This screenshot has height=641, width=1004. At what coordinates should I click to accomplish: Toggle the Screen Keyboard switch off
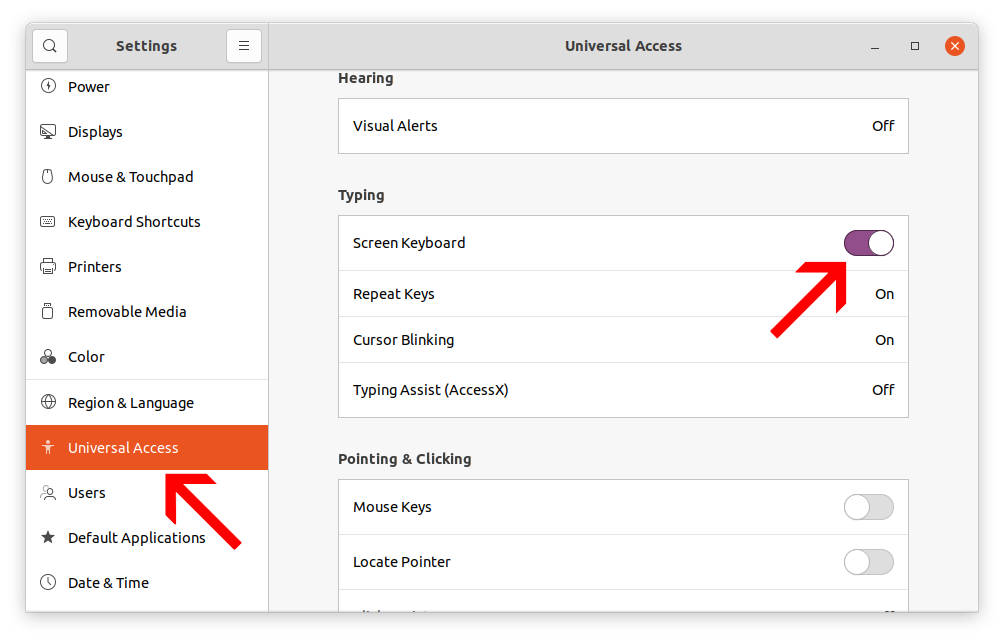(x=868, y=242)
